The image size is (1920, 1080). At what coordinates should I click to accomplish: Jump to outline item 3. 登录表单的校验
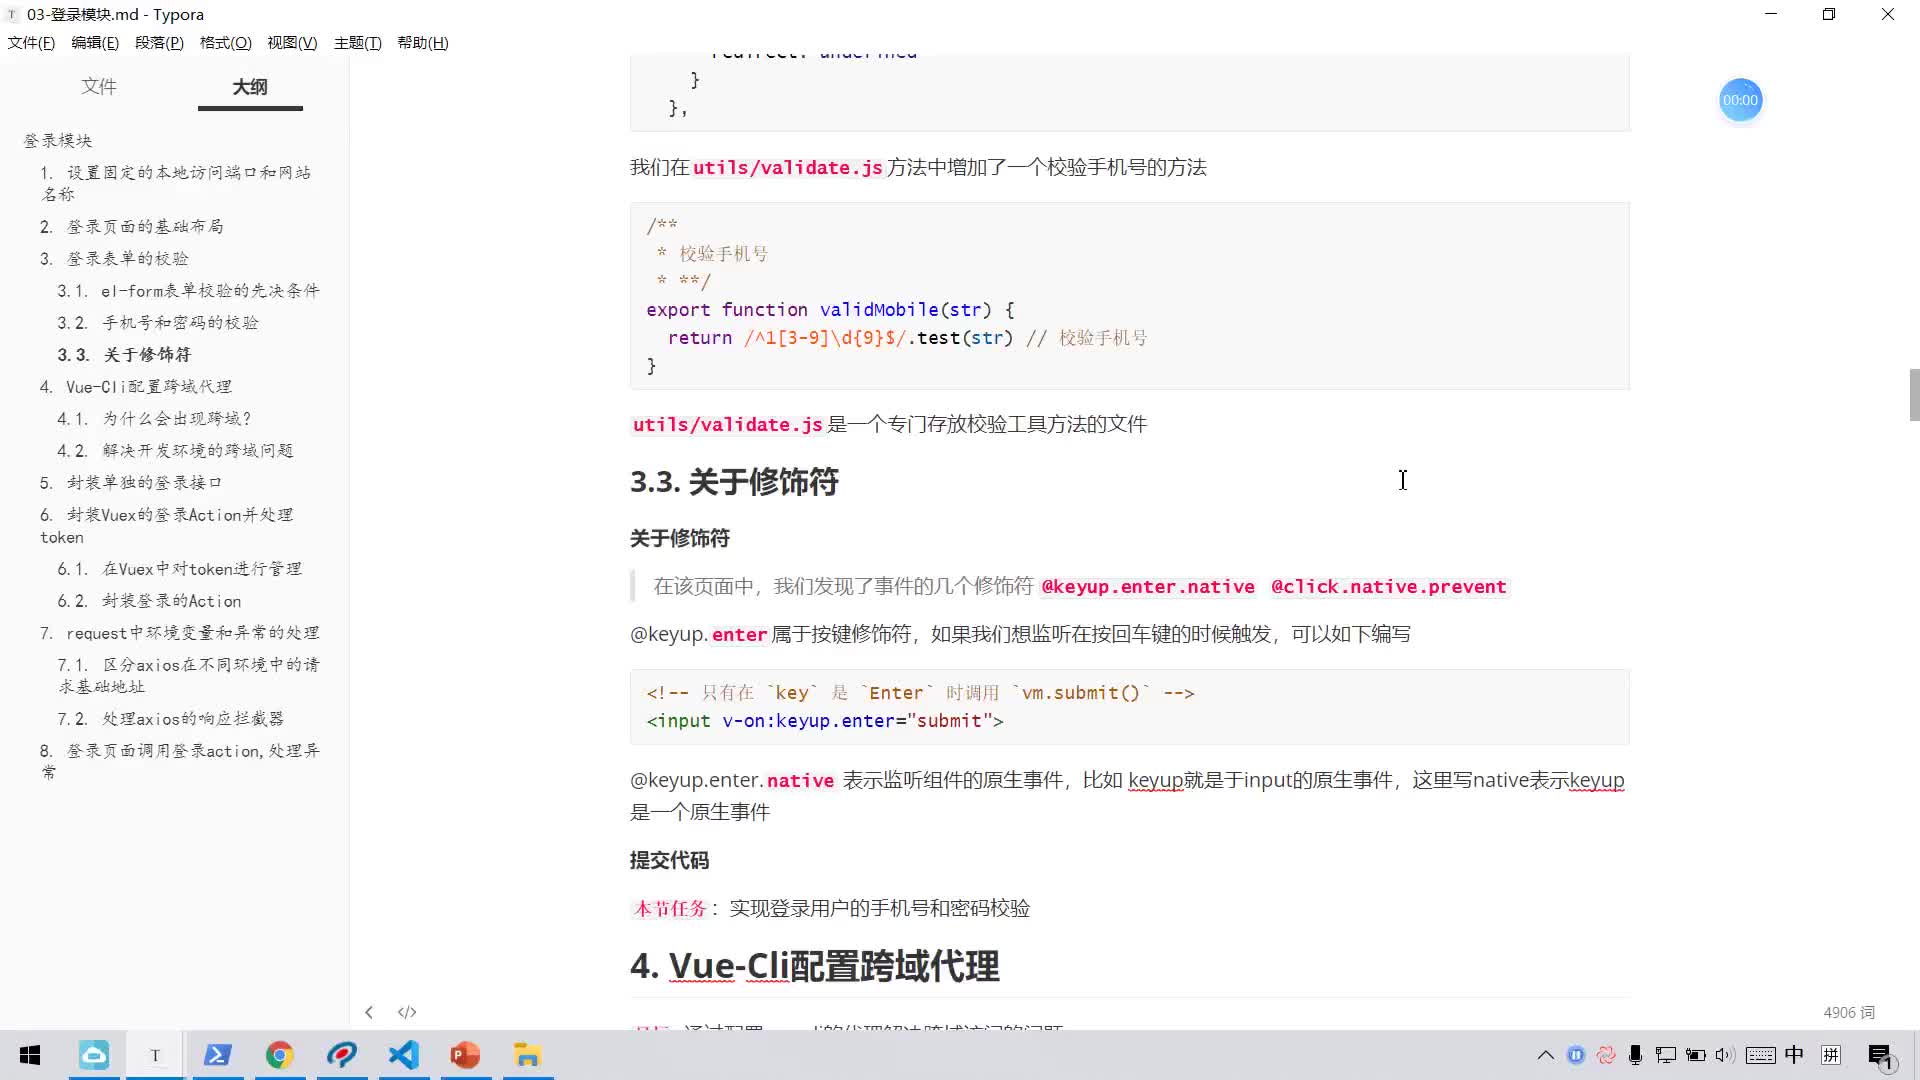click(114, 259)
